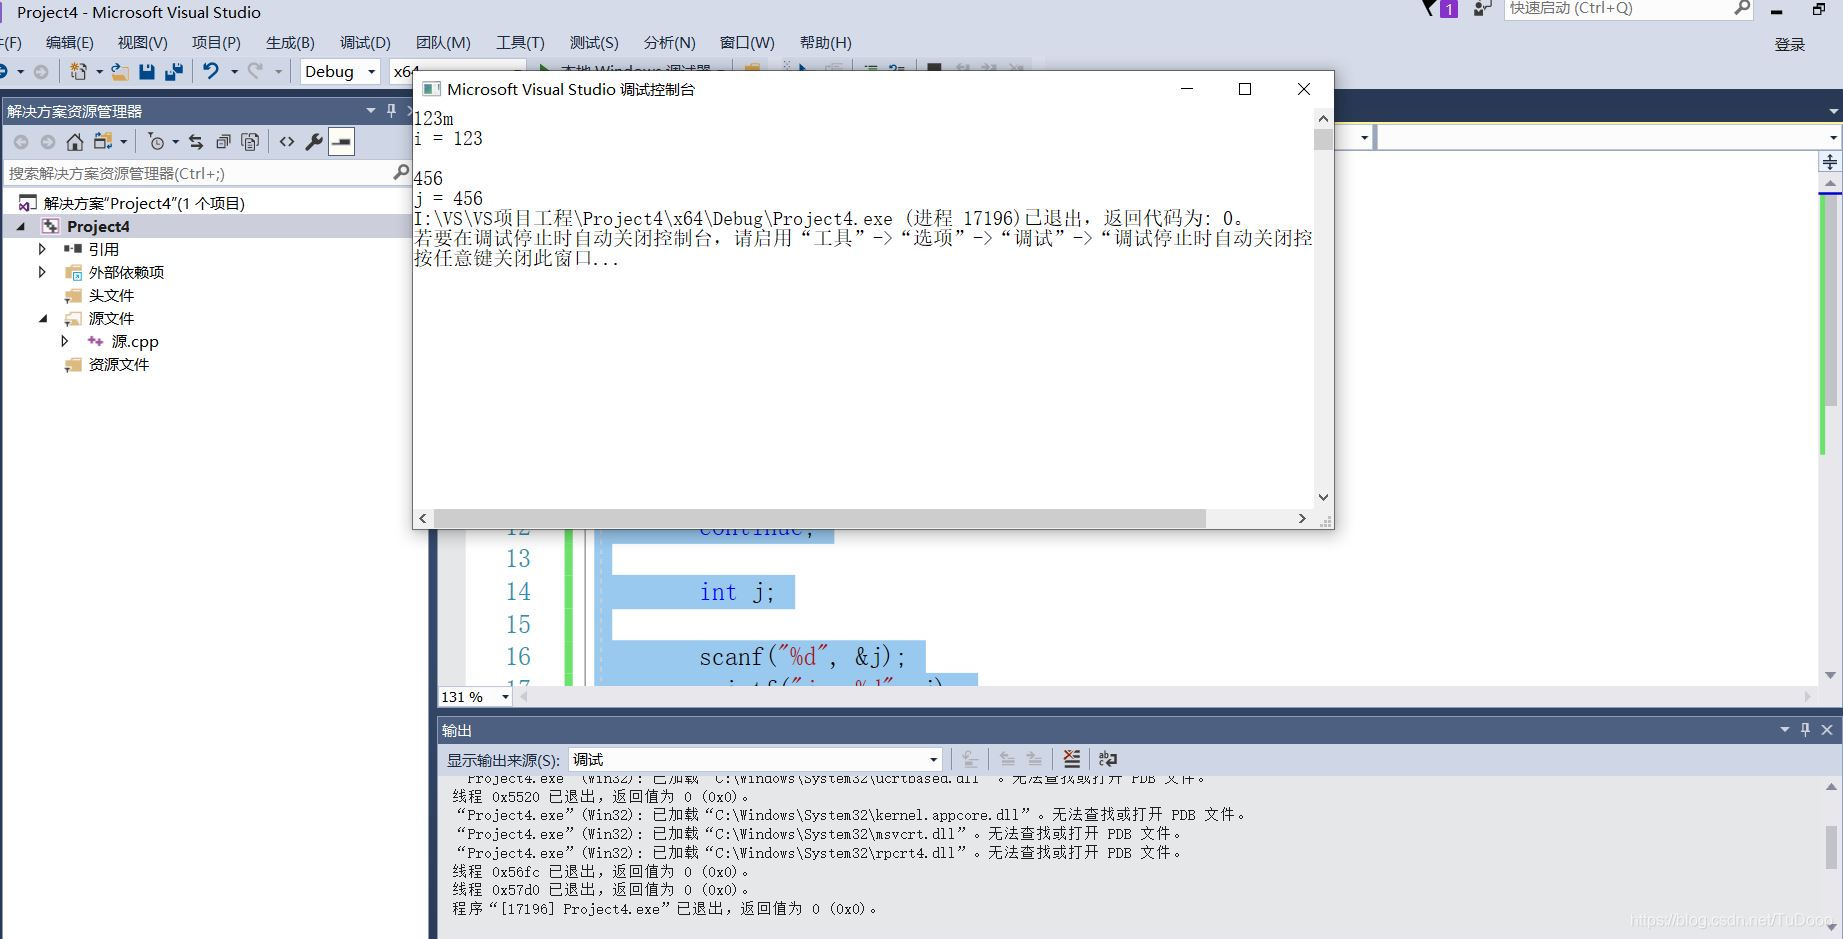Open the 编辑(E) menu
The width and height of the screenshot is (1843, 939).
pyautogui.click(x=69, y=42)
